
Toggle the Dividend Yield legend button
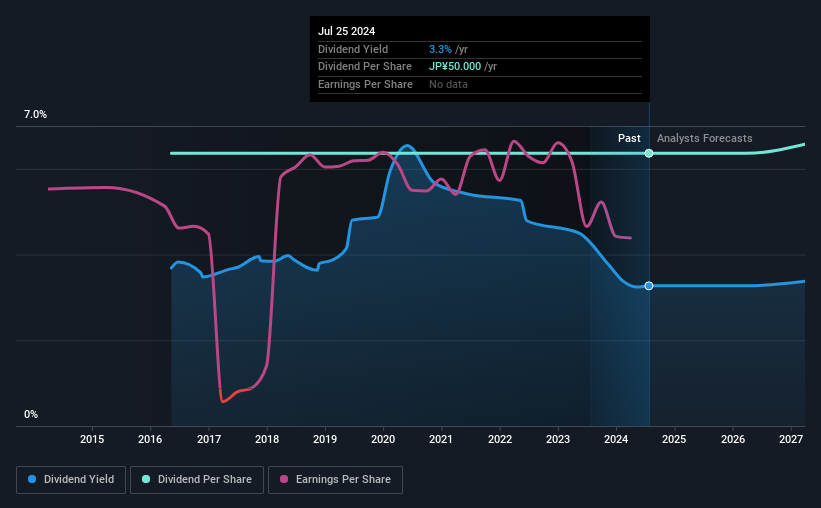[x=71, y=480]
